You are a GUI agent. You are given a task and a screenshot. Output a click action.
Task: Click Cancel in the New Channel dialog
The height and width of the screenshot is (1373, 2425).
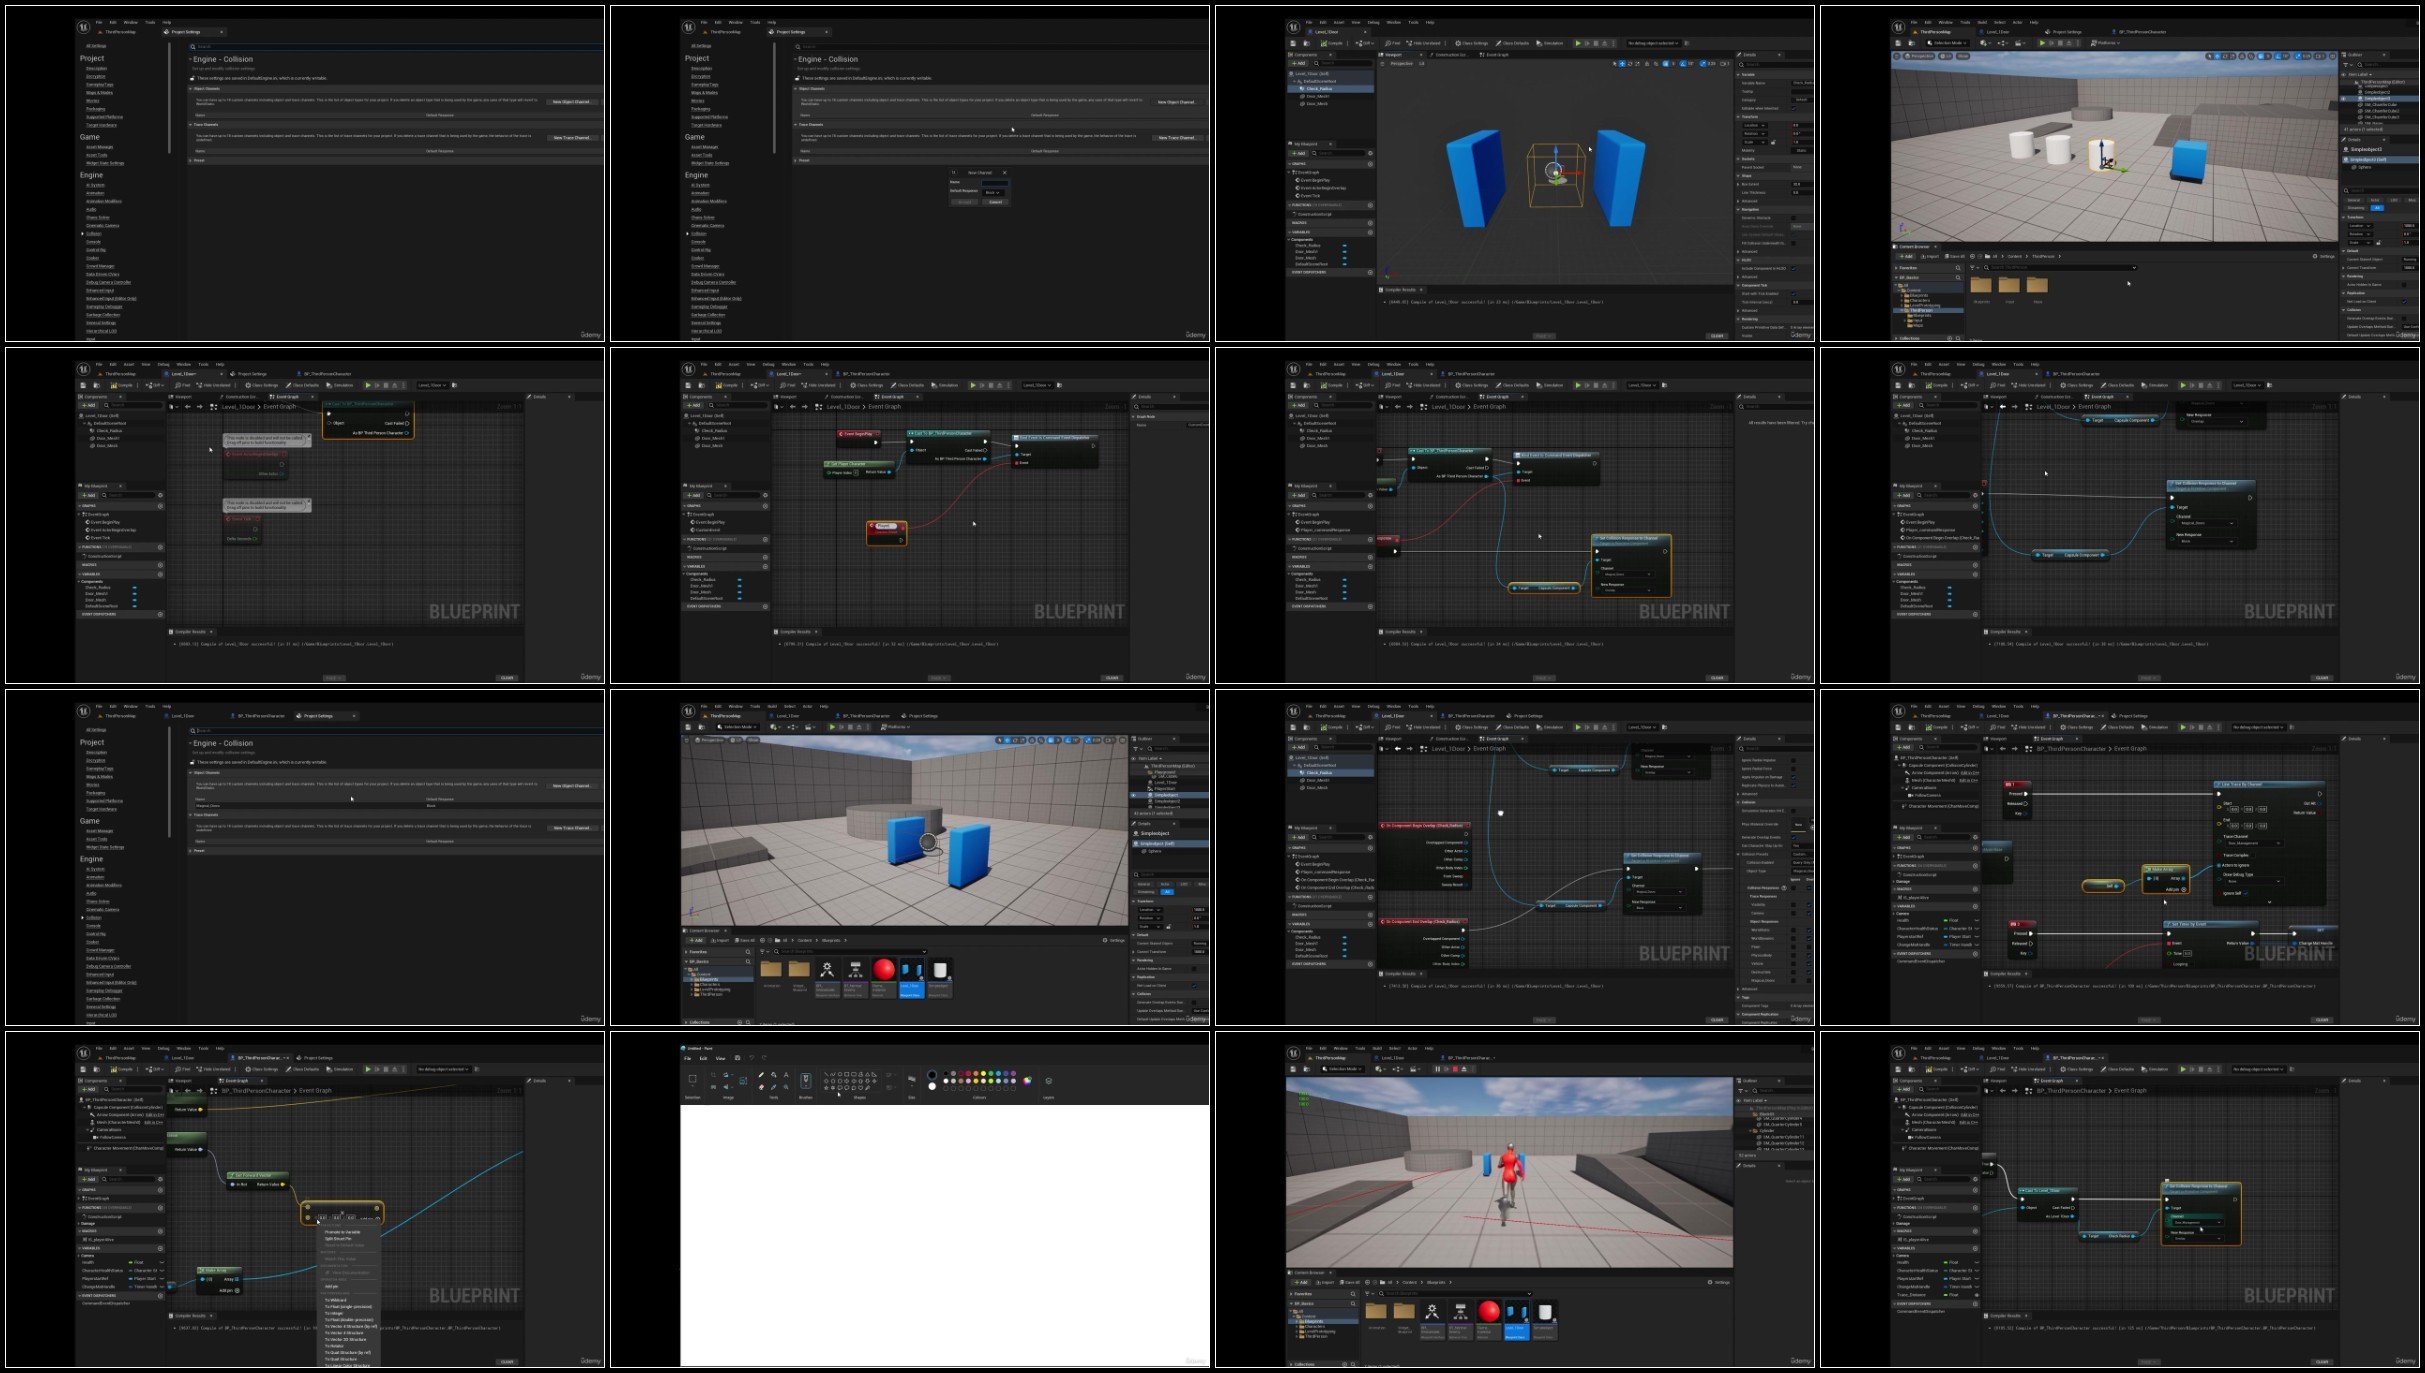click(x=995, y=202)
